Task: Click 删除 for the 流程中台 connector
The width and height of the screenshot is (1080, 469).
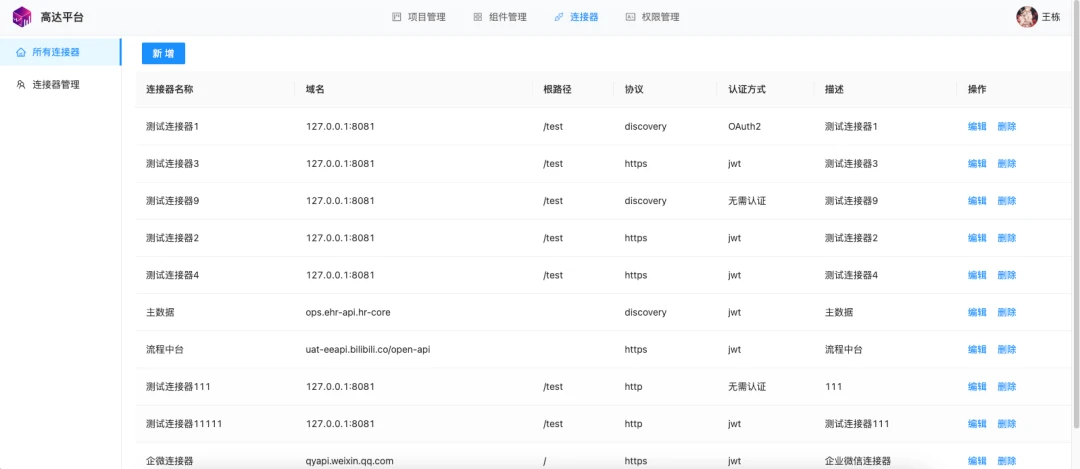Action: 1006,350
